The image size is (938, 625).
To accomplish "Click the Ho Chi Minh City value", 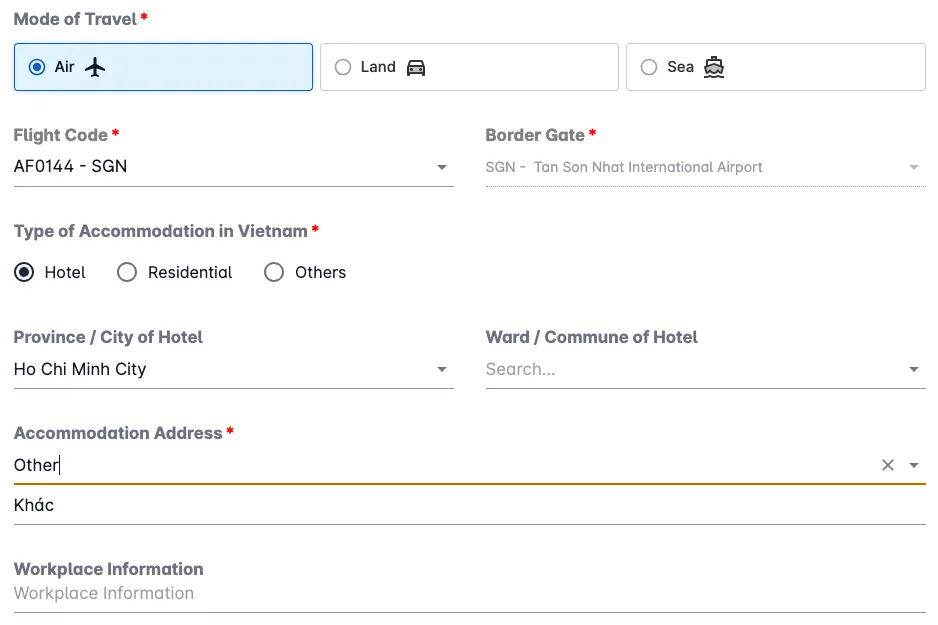I will [x=80, y=369].
